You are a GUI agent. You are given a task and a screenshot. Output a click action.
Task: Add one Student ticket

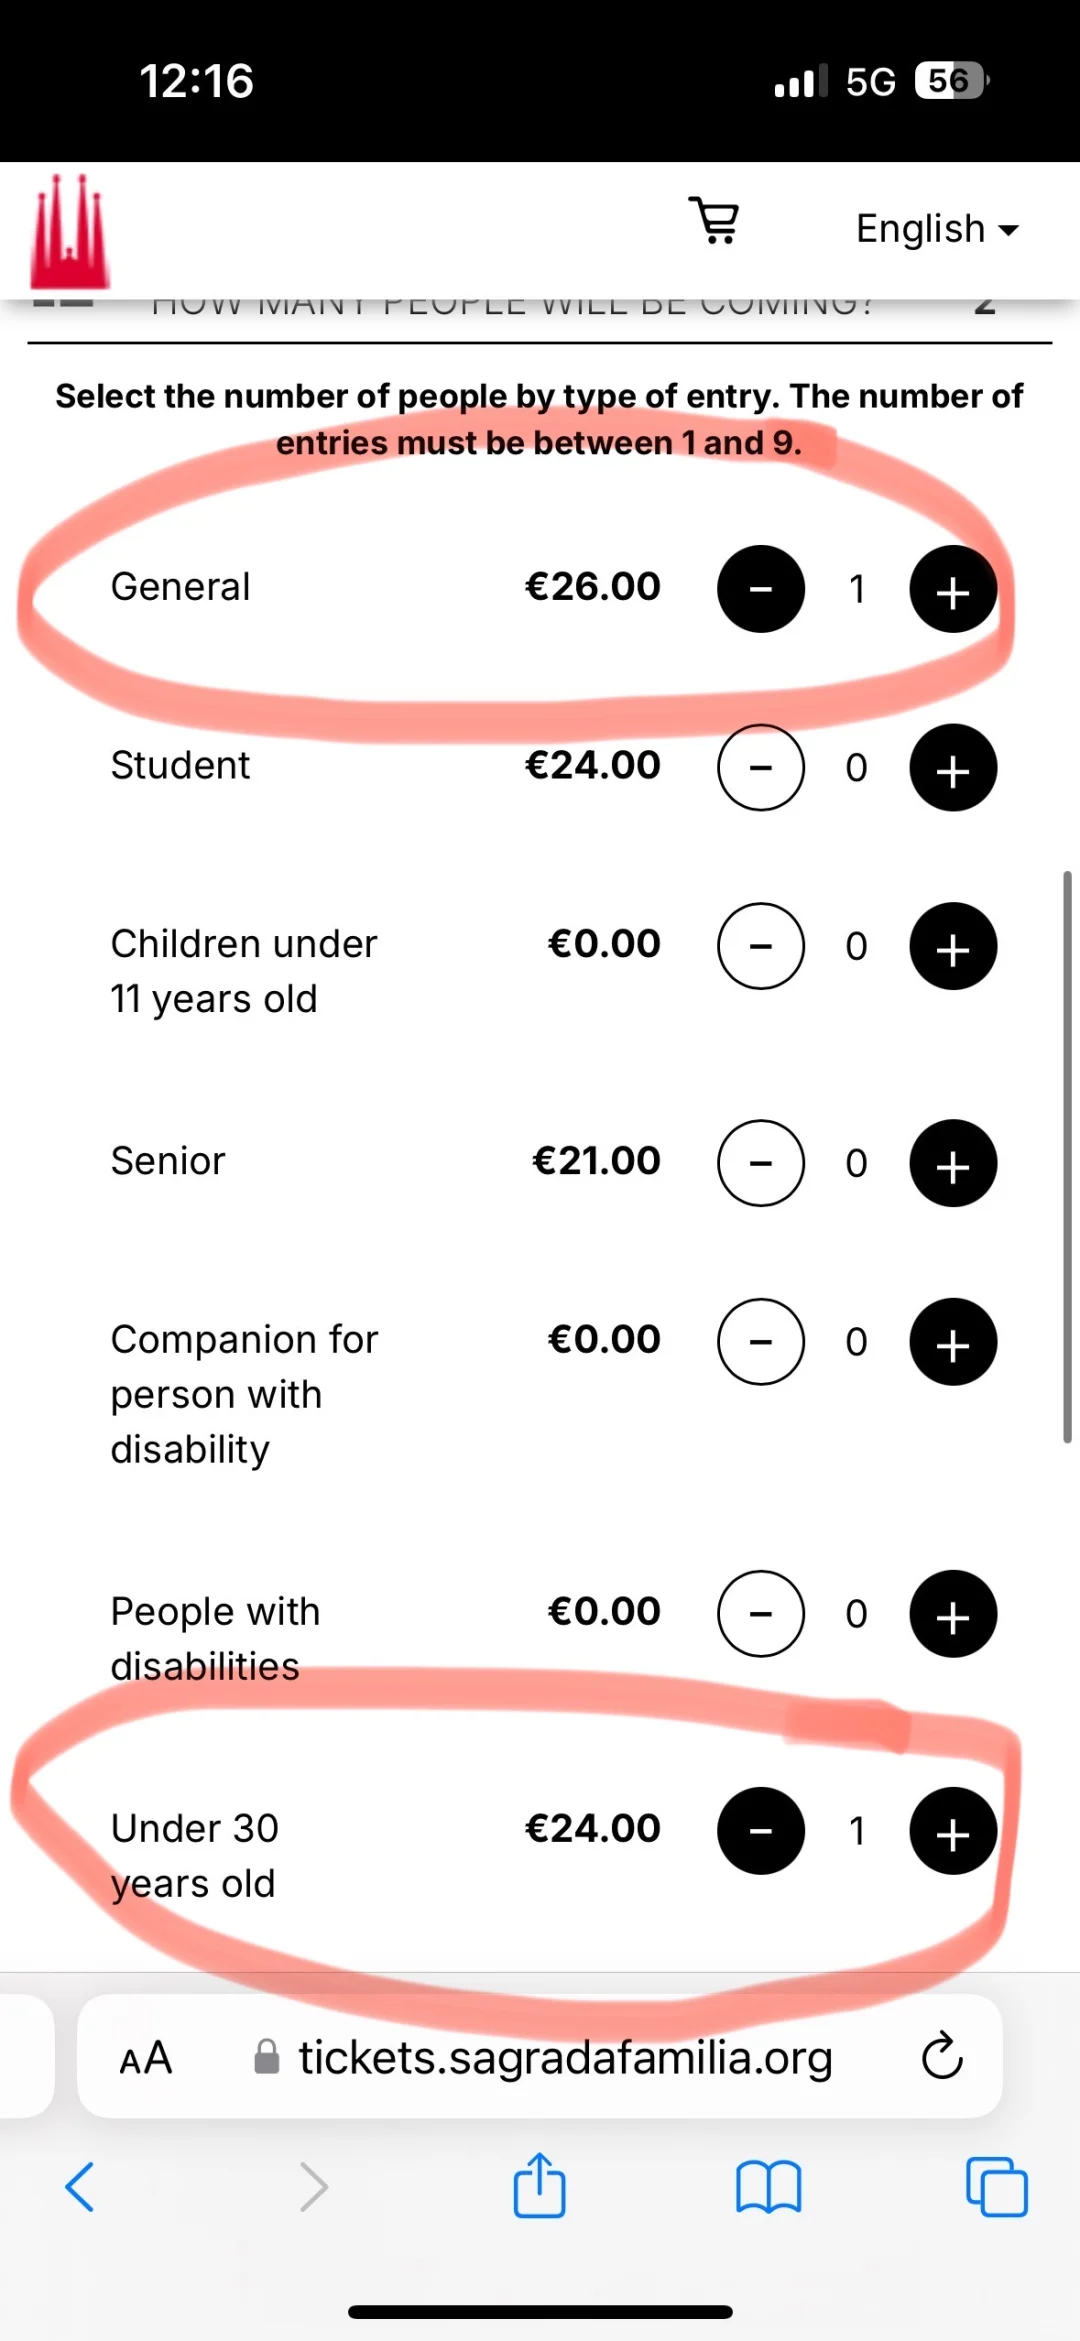952,768
